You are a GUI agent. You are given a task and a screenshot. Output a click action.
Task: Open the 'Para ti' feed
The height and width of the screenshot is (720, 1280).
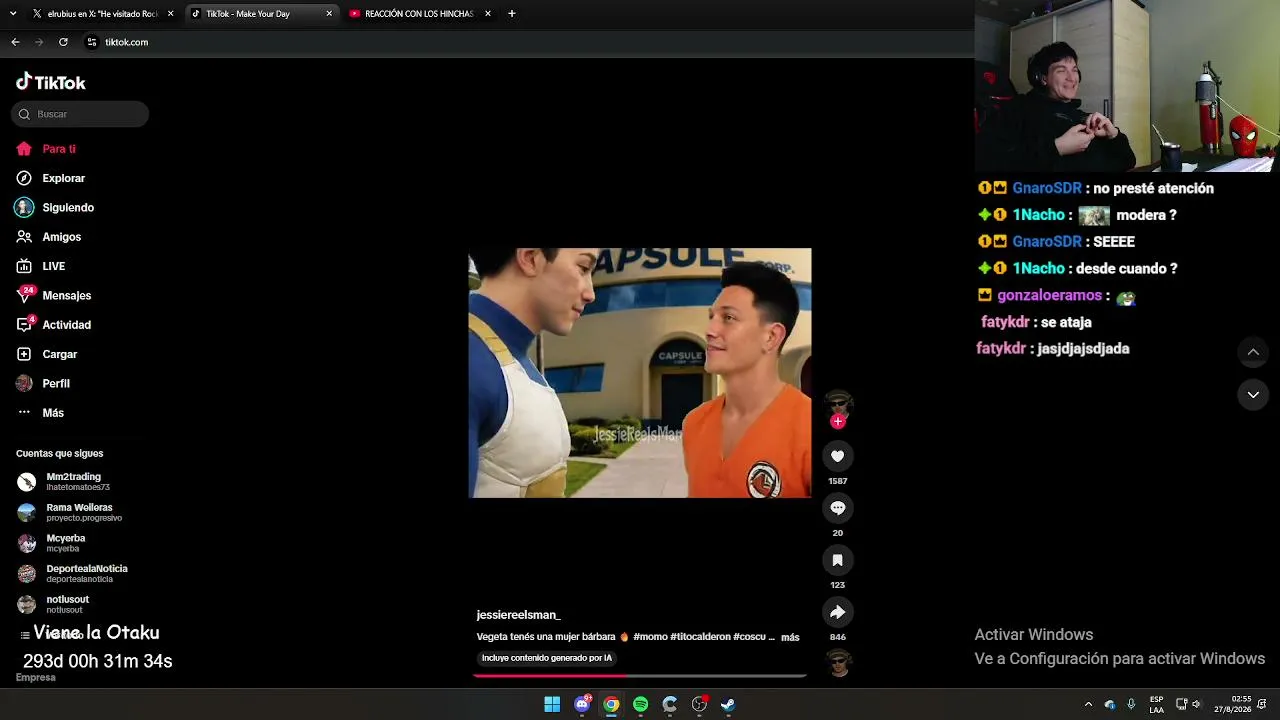(x=46, y=149)
